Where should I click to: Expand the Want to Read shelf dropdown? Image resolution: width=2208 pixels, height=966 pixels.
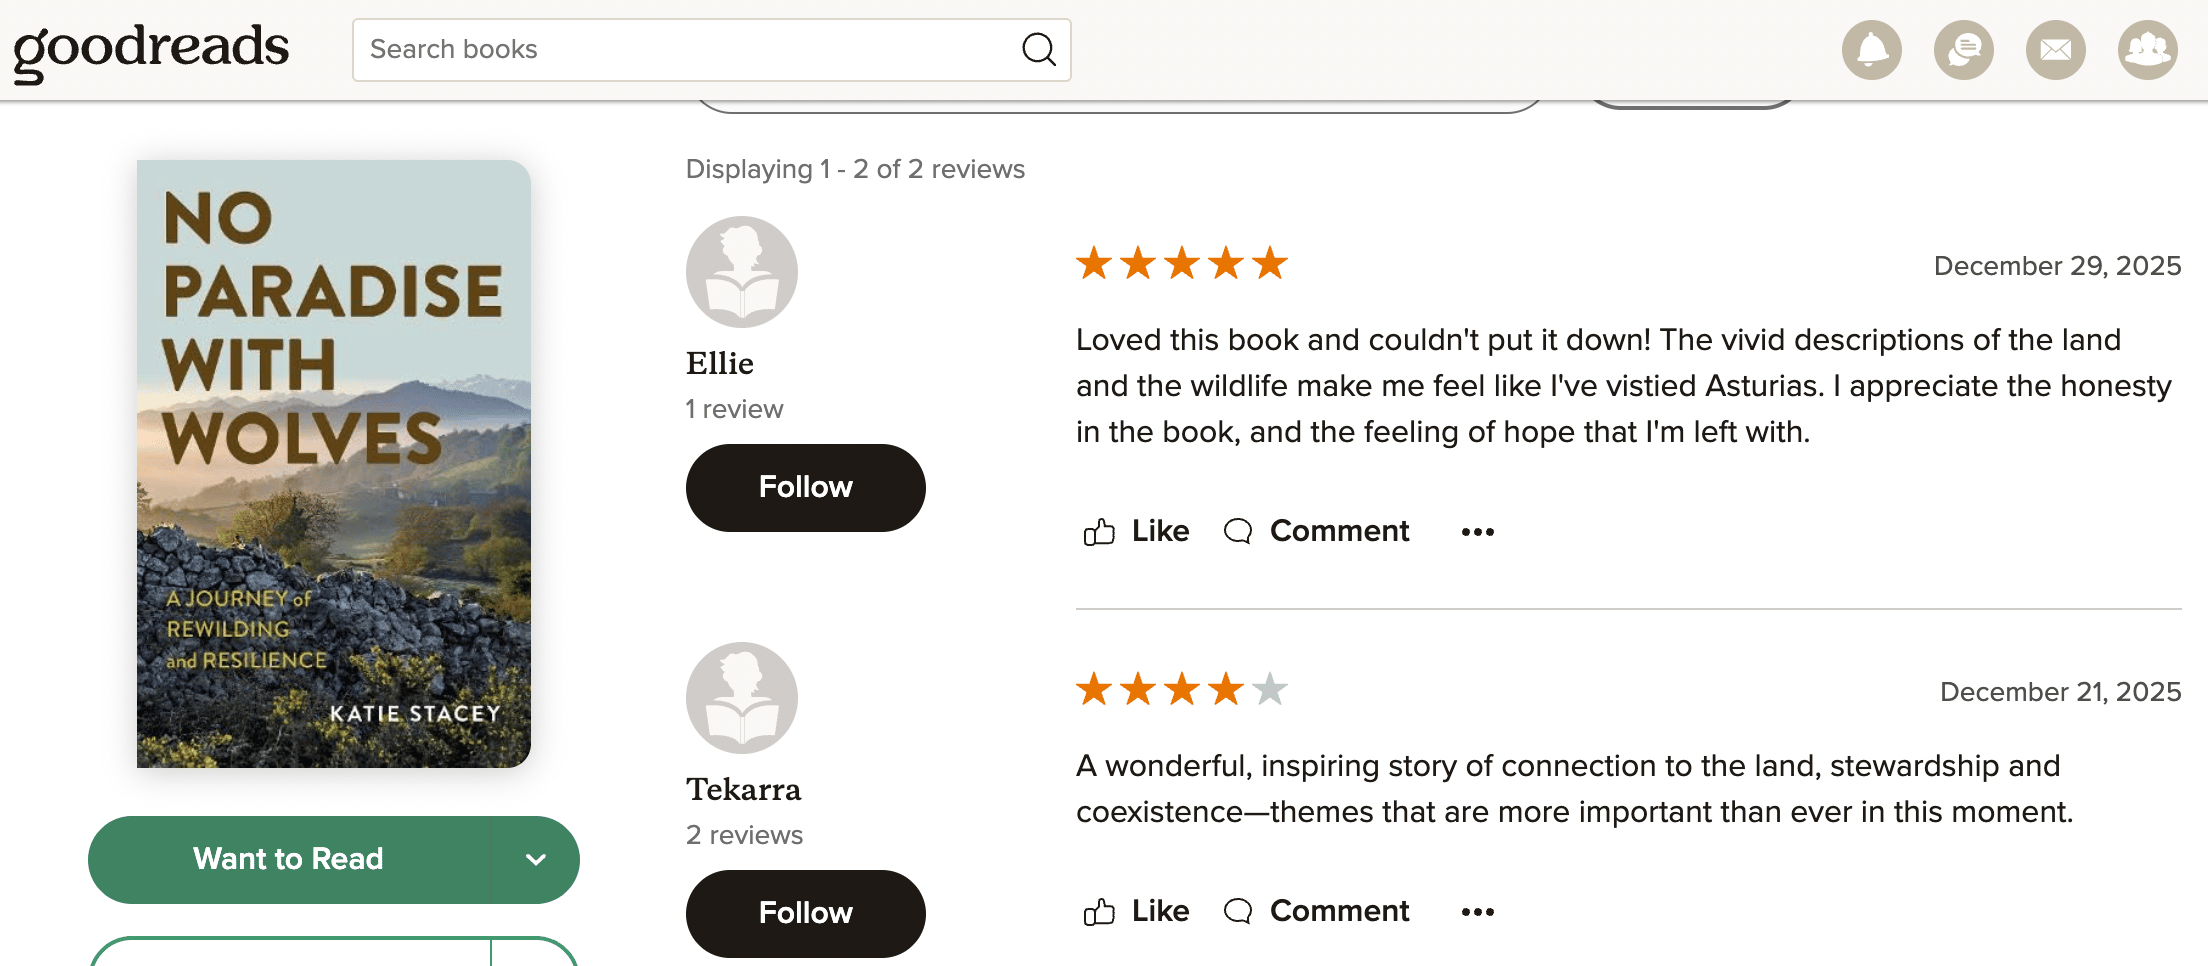[536, 860]
